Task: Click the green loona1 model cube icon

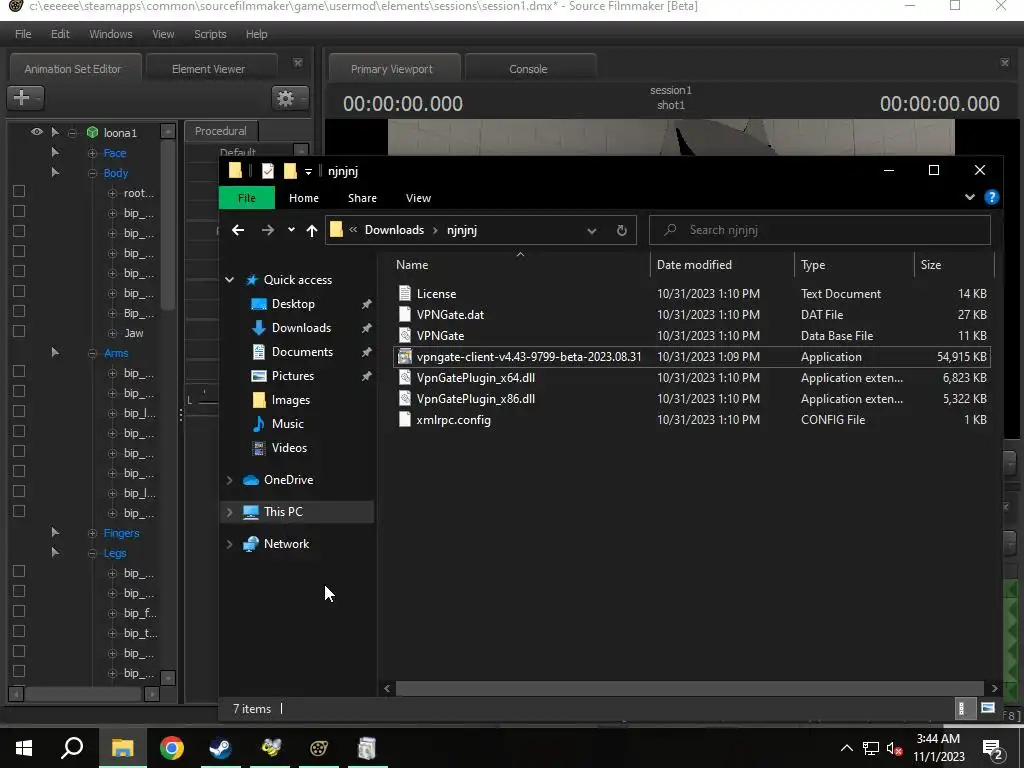Action: point(92,133)
